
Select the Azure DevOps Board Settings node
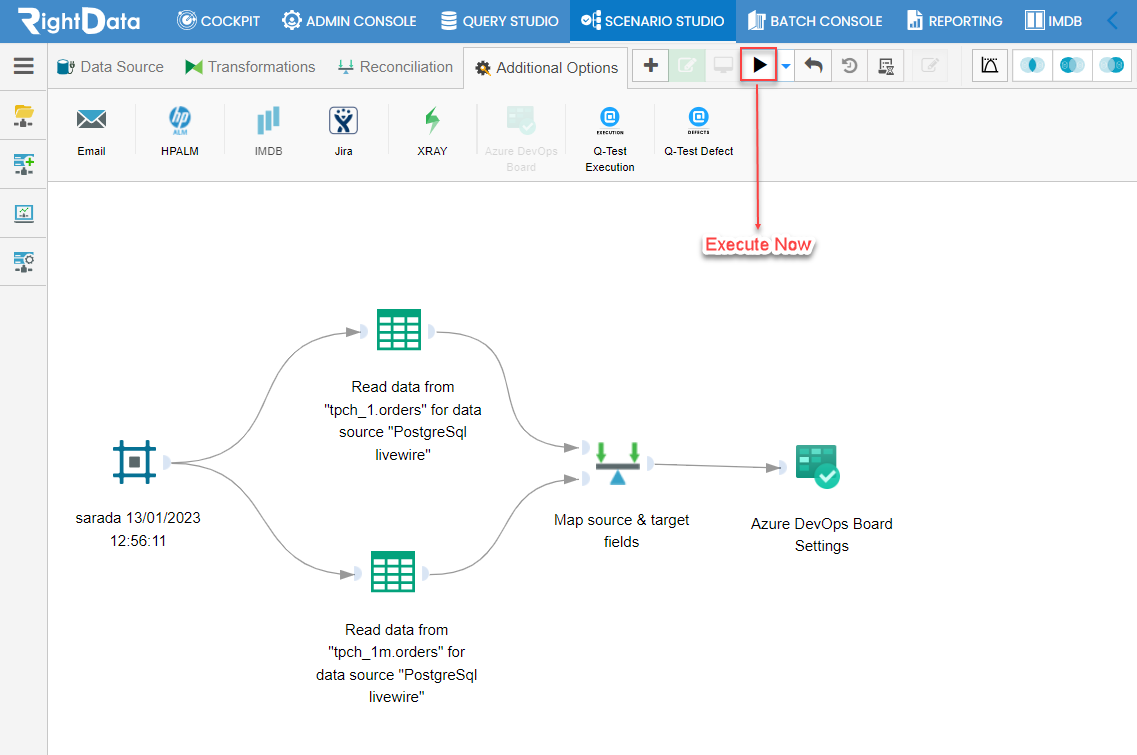click(x=817, y=466)
